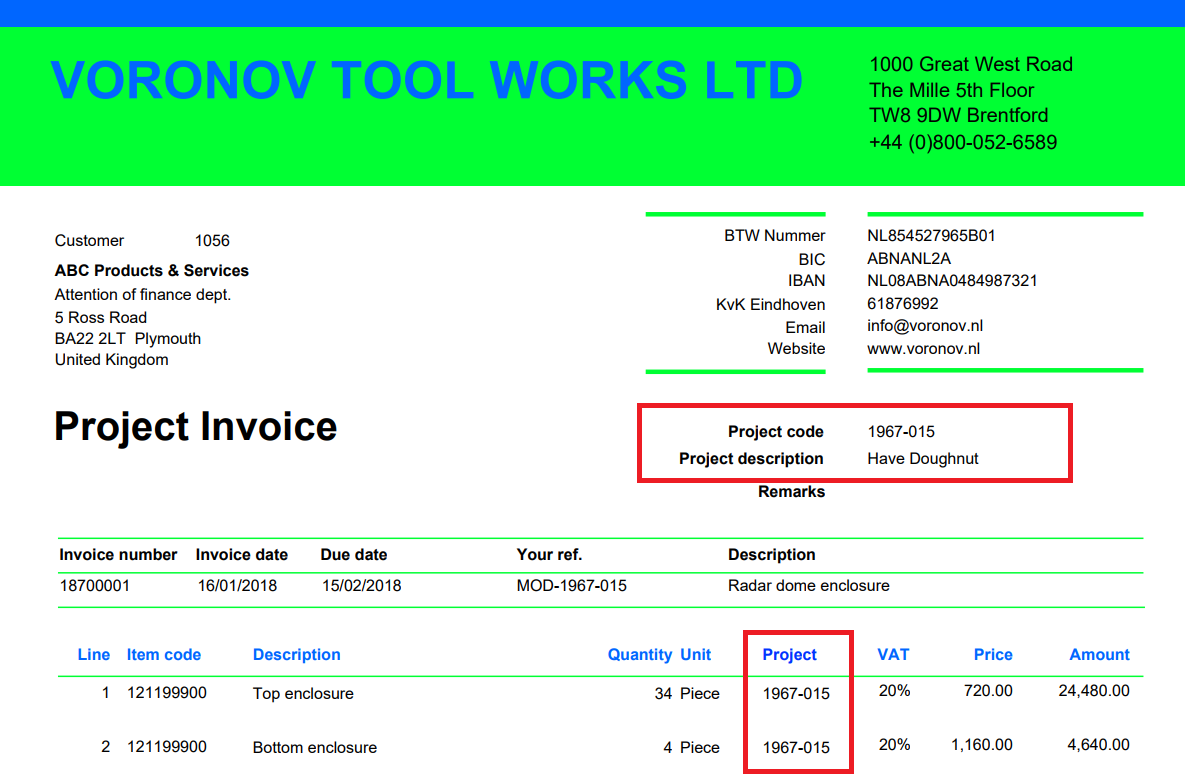Select the Top enclosure line item

303,693
